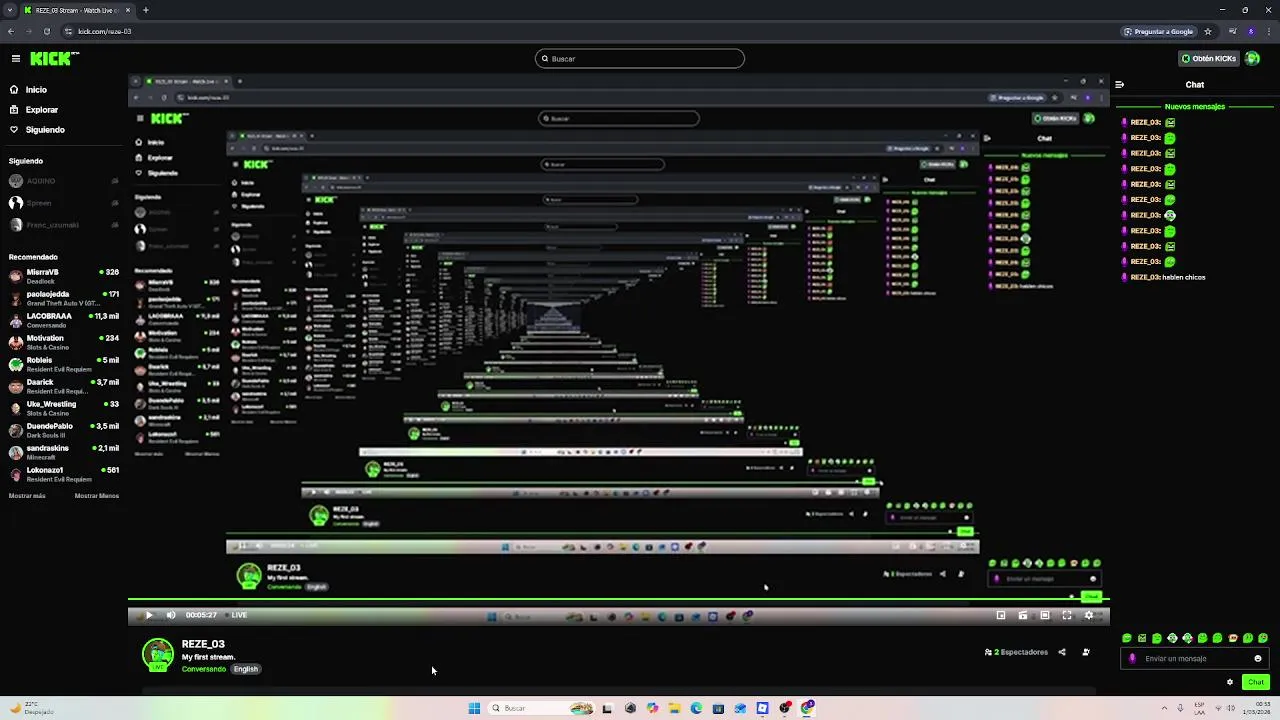Open main player settings gear

(1089, 615)
